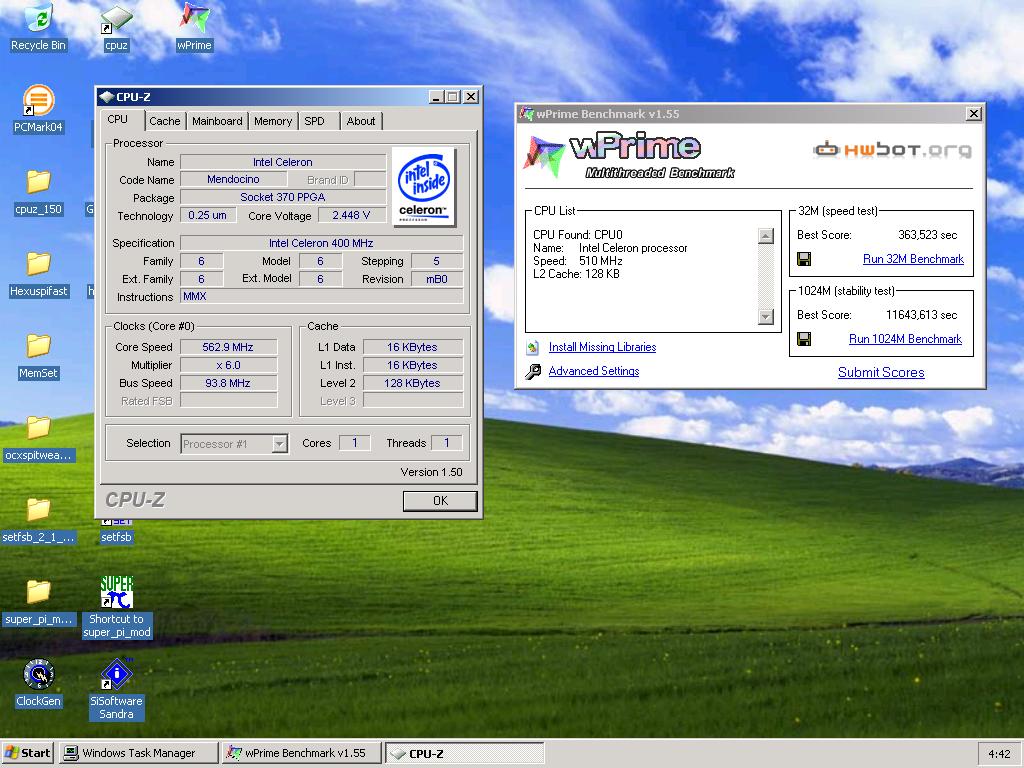Click the Code Name Mendocino field
This screenshot has height=768, width=1024.
[x=233, y=180]
